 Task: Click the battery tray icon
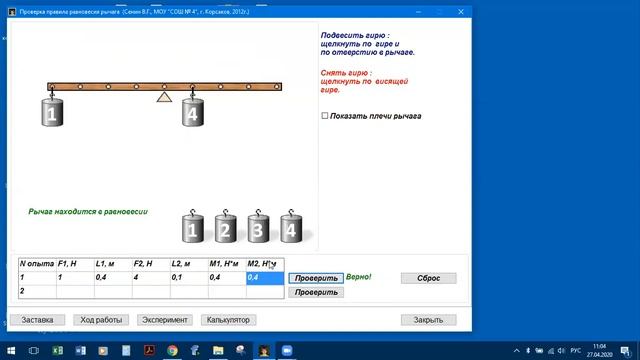click(539, 351)
